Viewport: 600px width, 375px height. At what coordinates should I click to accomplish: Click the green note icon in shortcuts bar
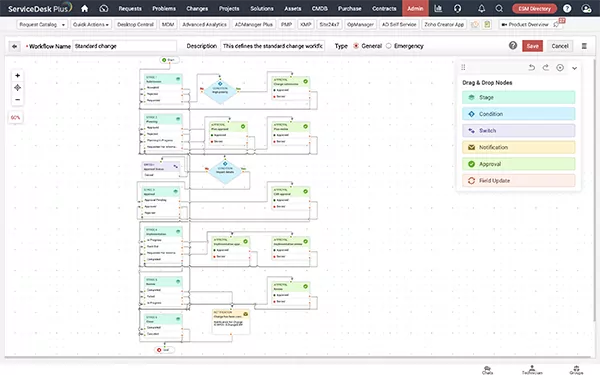(487, 24)
